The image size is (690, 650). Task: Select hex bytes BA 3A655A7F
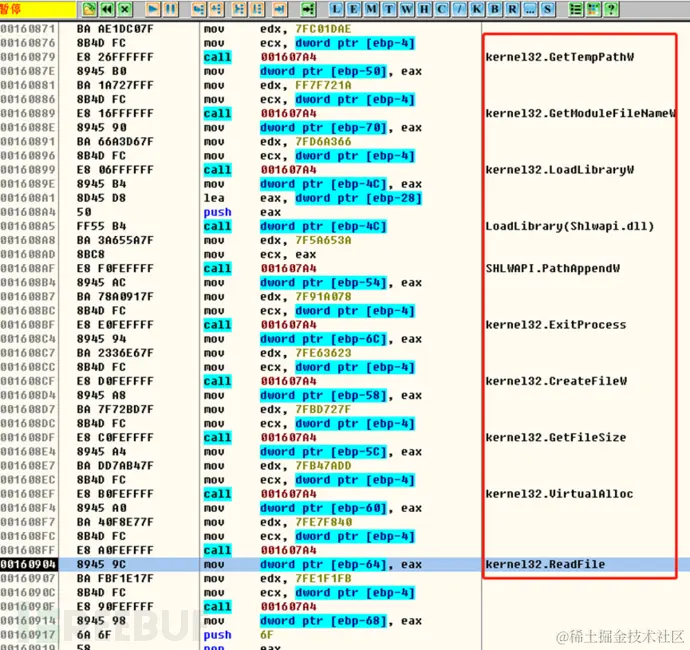click(x=115, y=240)
